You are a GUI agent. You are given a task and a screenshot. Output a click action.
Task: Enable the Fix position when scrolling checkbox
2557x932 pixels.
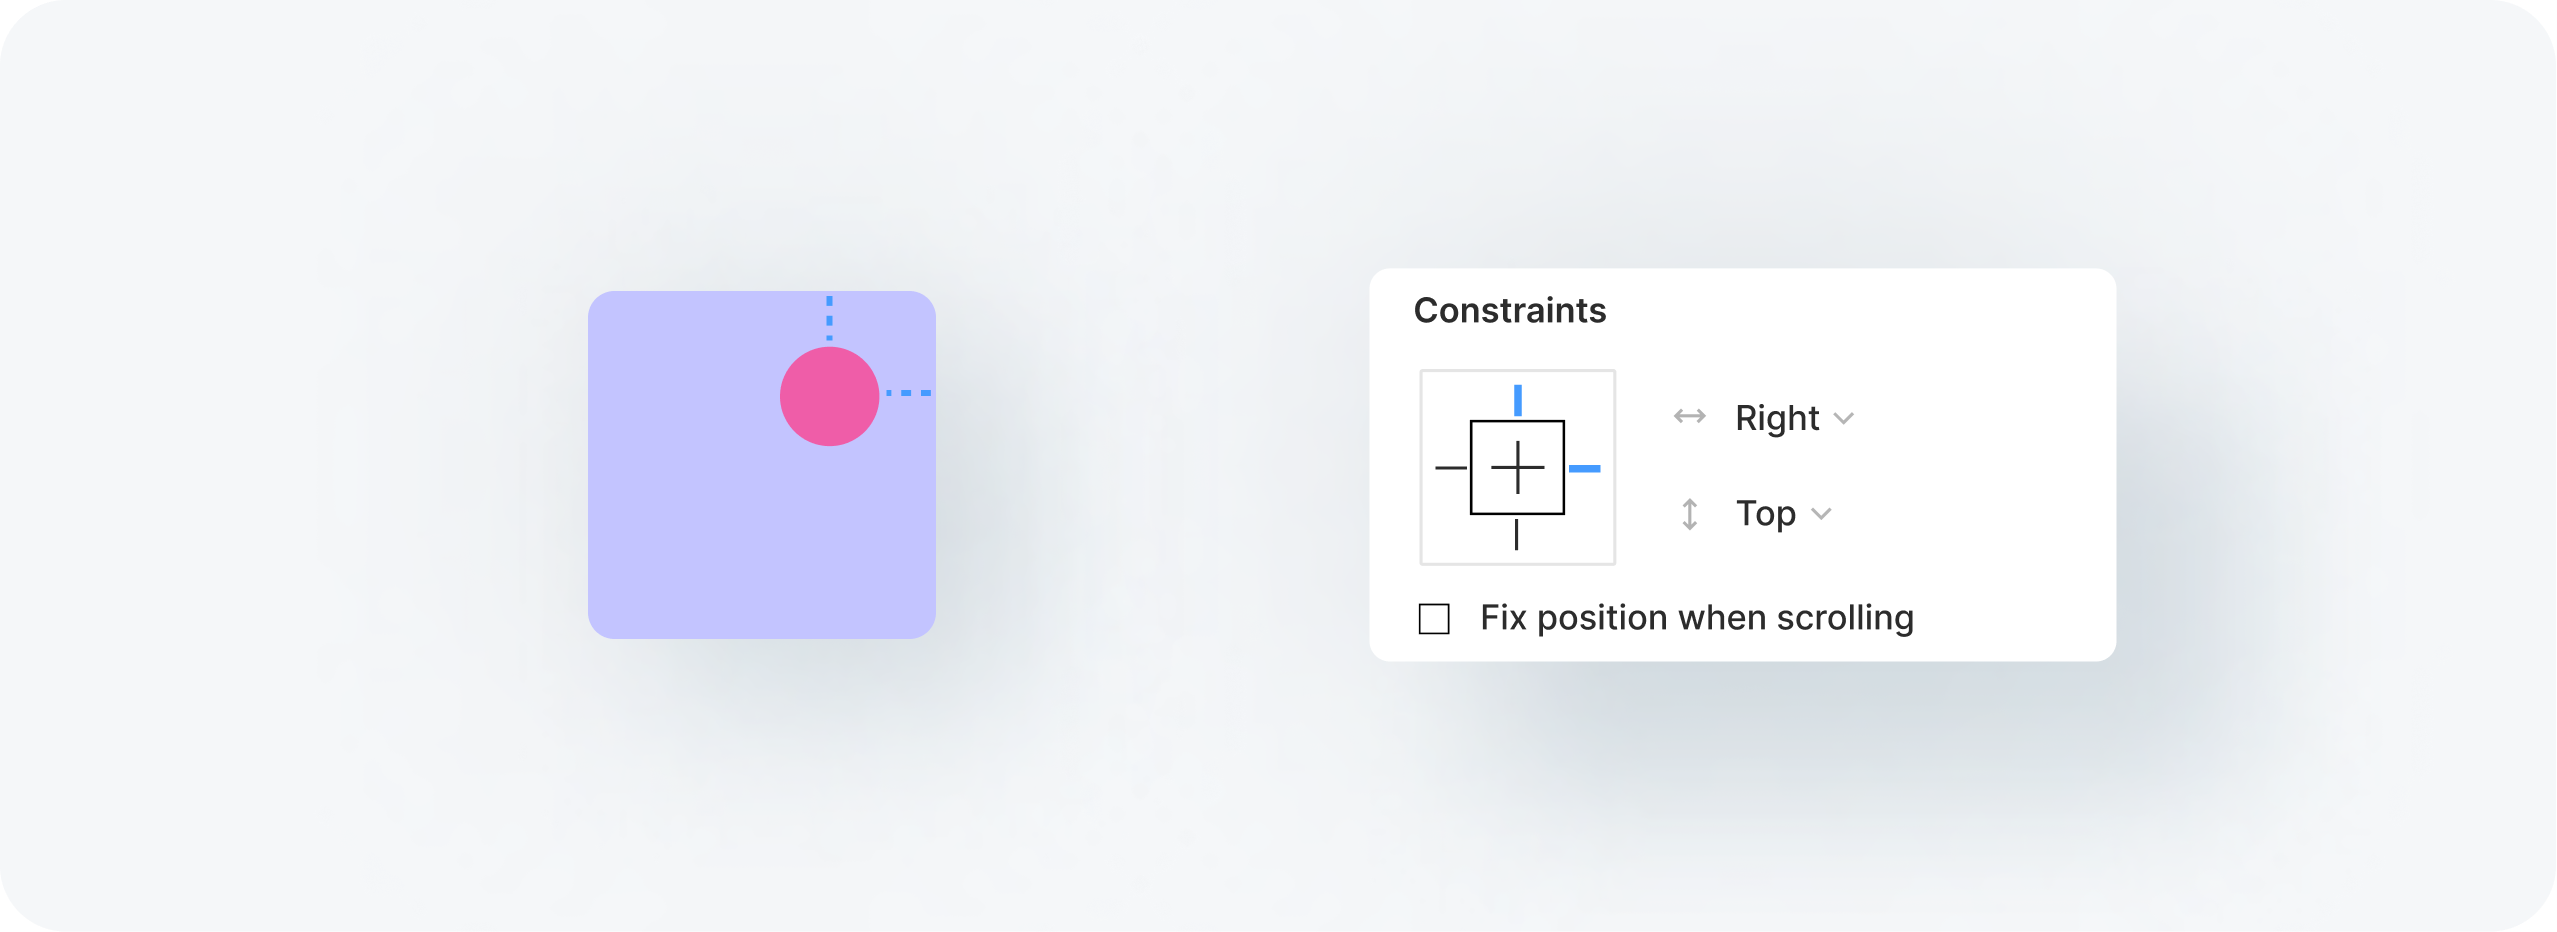coord(1434,619)
